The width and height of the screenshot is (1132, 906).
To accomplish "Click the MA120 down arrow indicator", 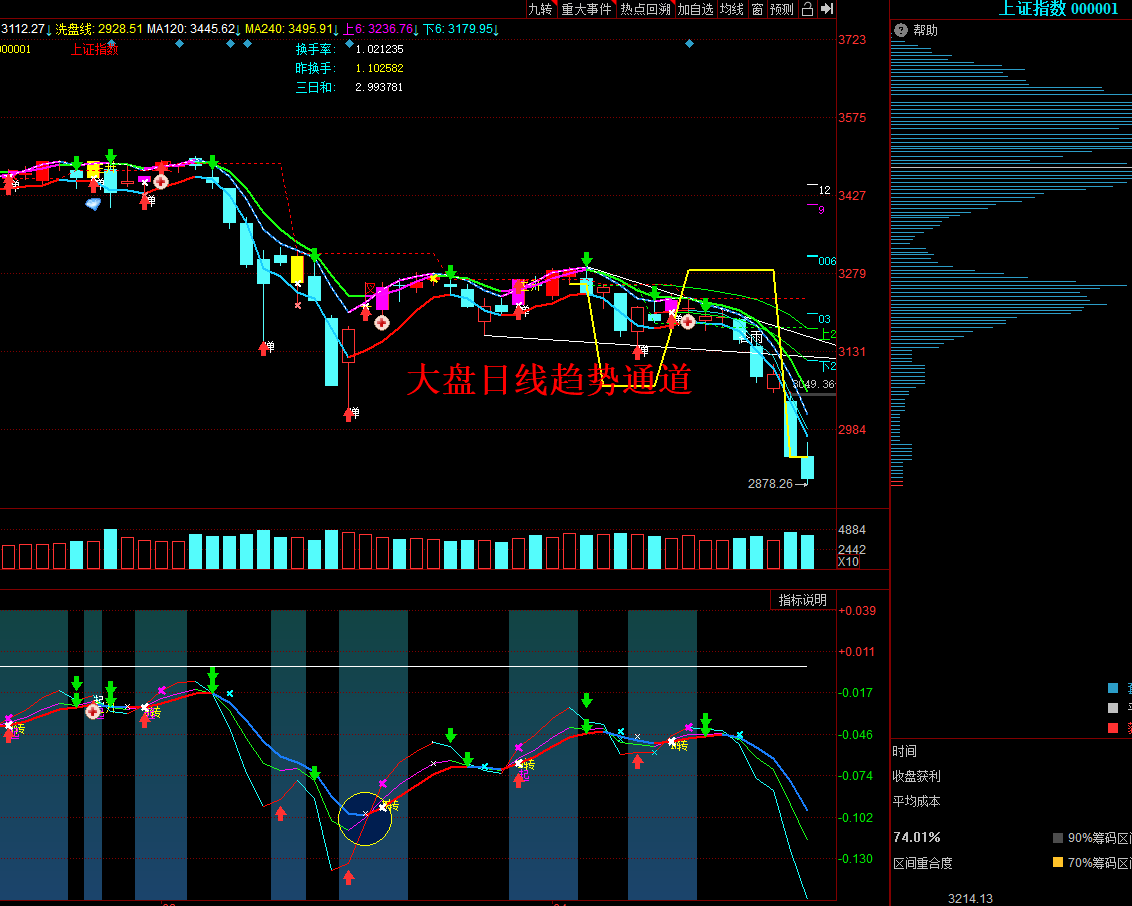I will pyautogui.click(x=240, y=29).
